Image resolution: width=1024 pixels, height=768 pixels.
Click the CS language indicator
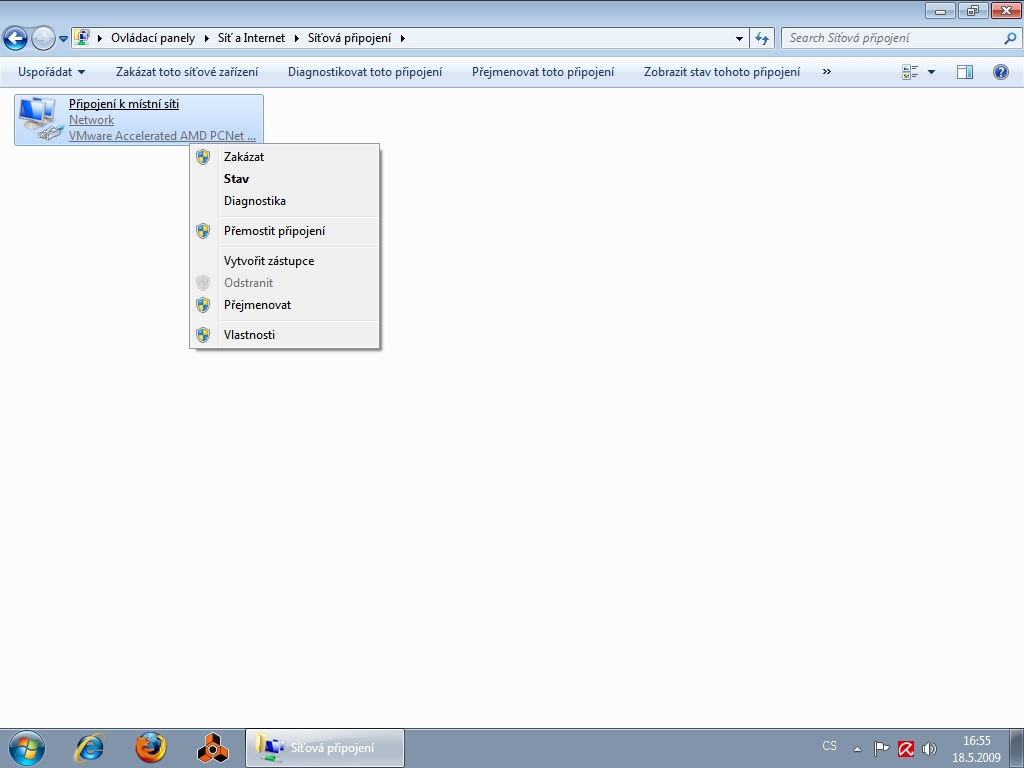[829, 746]
